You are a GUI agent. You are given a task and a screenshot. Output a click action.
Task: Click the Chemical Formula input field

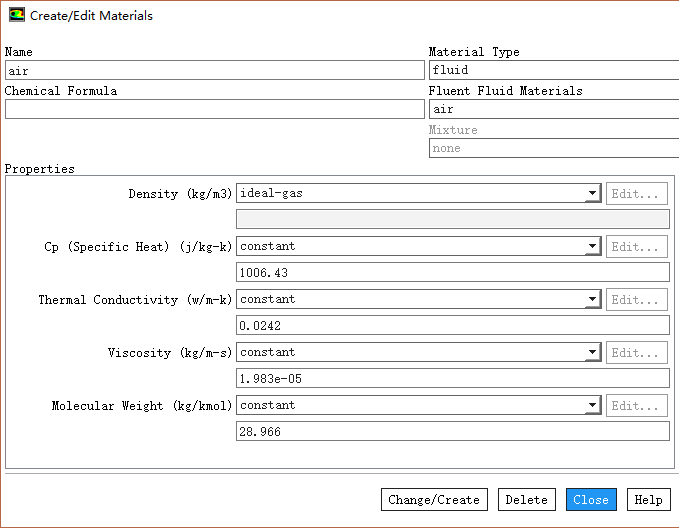point(214,110)
